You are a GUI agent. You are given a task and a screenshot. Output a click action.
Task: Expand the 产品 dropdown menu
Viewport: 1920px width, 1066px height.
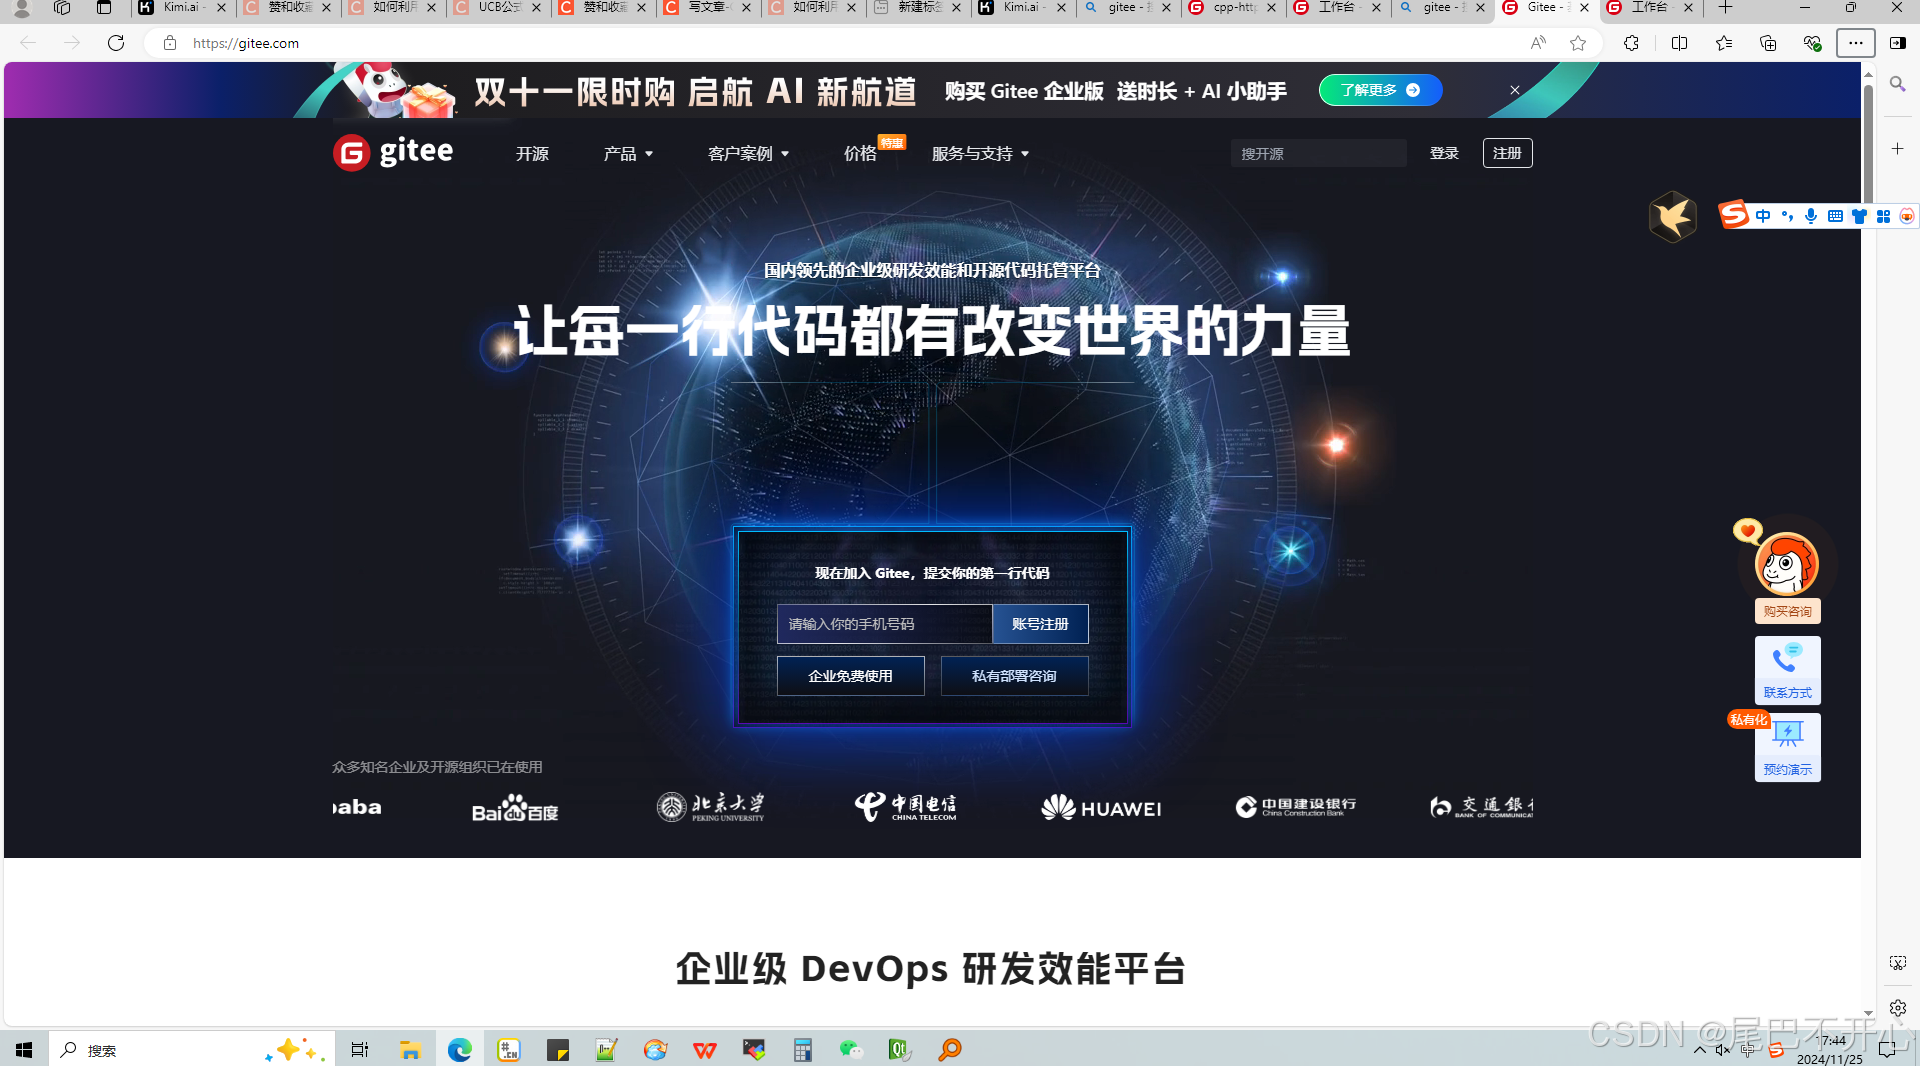click(628, 153)
